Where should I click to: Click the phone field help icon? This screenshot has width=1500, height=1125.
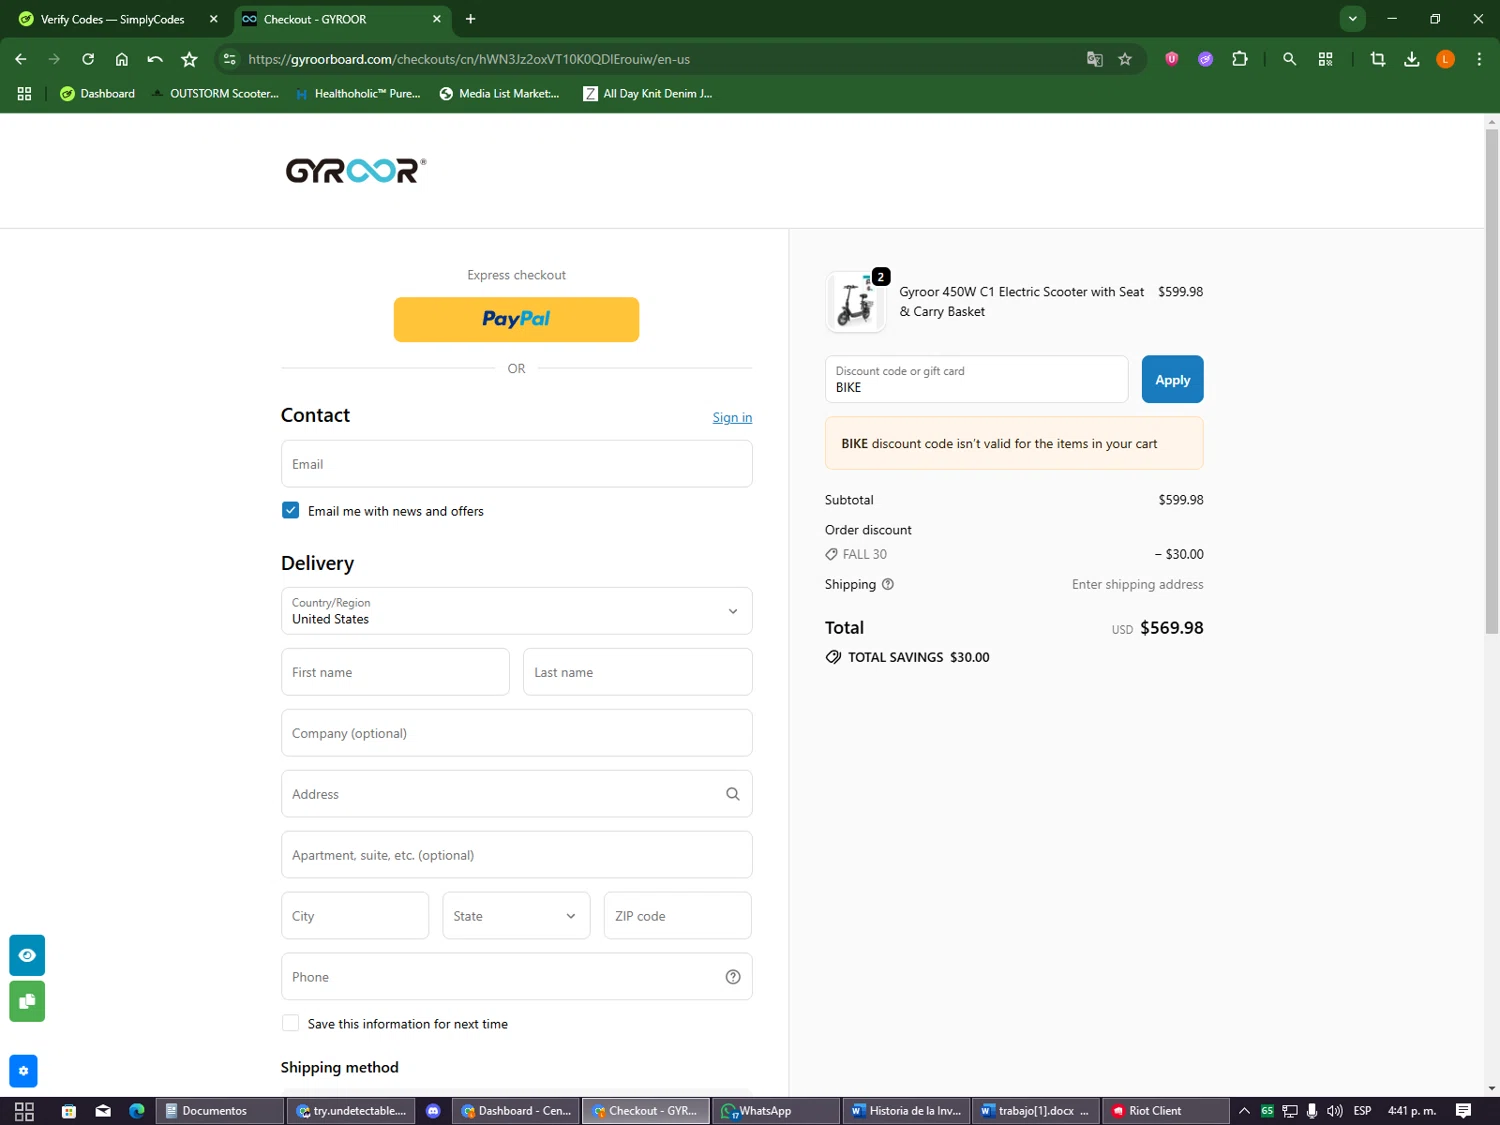click(x=733, y=977)
